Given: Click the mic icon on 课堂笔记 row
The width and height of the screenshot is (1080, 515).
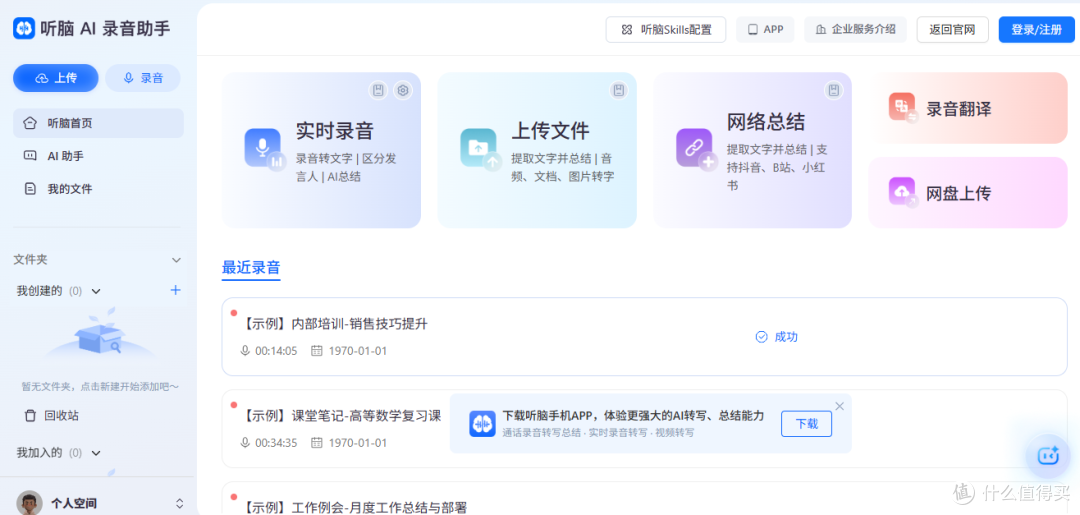Looking at the screenshot, I should coord(245,442).
